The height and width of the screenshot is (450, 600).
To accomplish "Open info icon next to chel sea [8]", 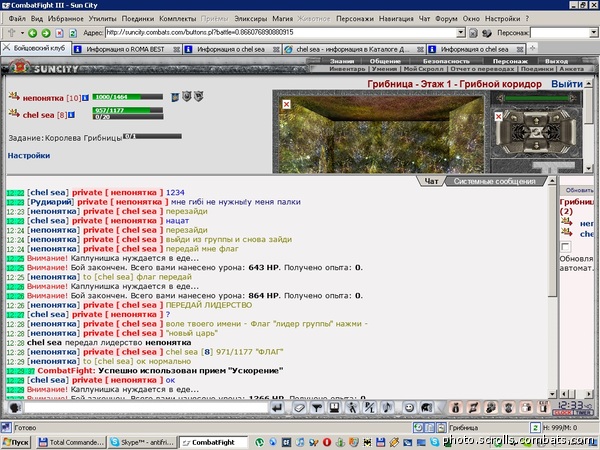I will (71, 115).
